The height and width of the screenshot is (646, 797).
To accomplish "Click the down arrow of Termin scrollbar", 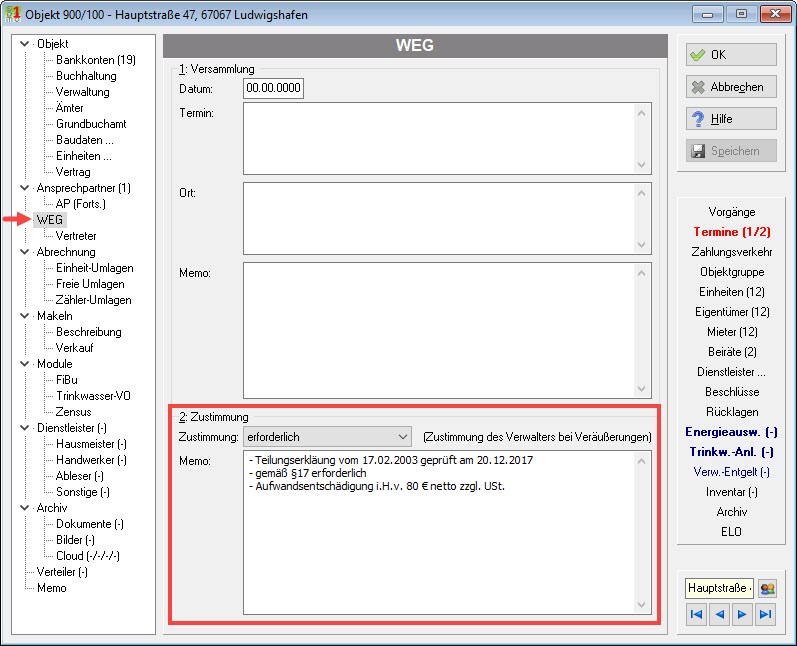I will click(641, 165).
